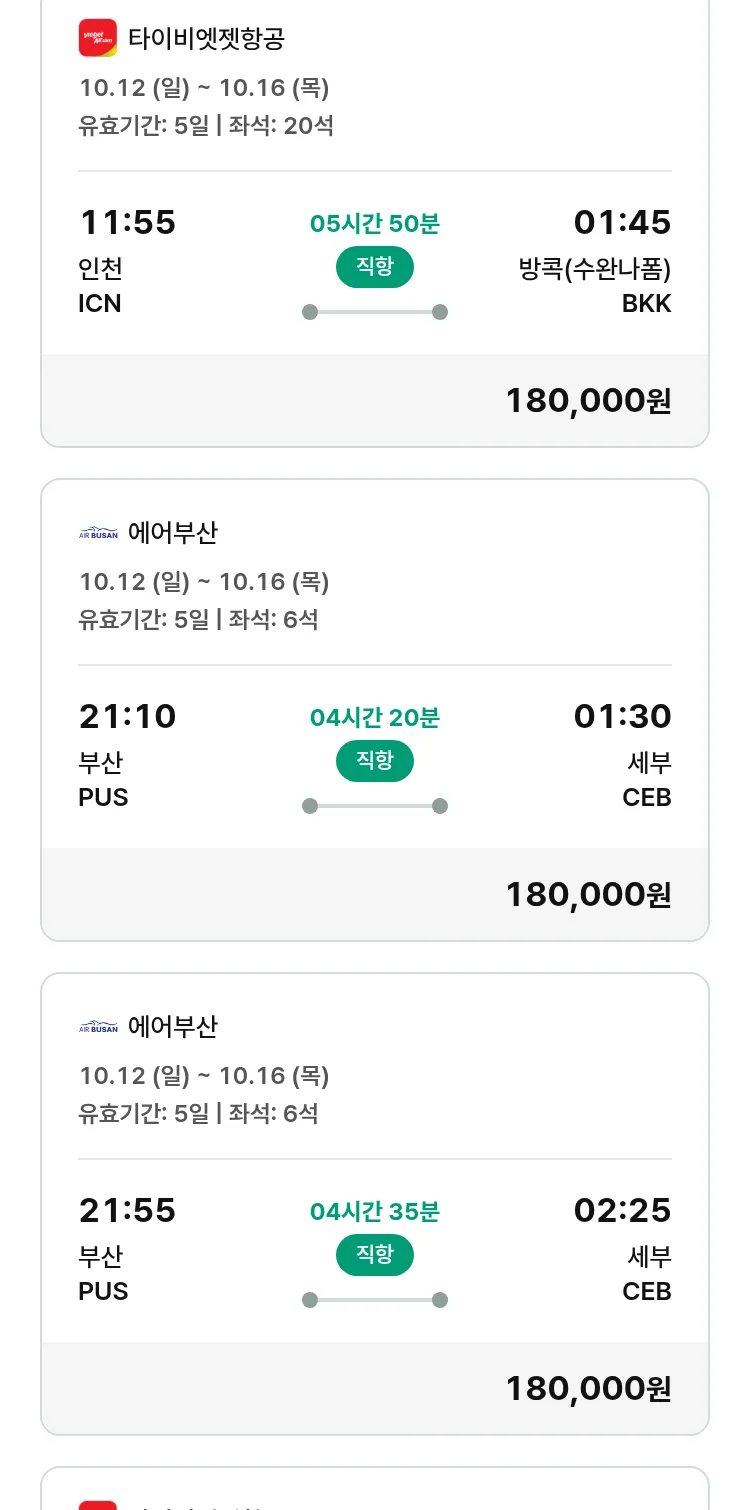Click the 11:55 Incheon departure time

[127, 222]
